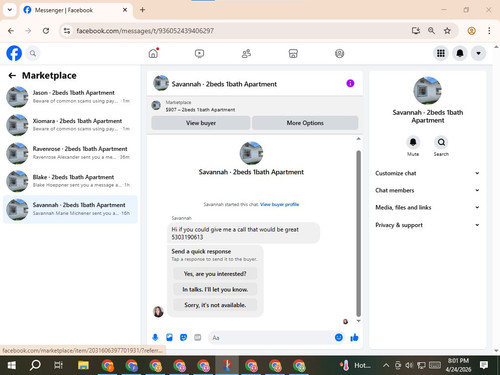
Task: Open the Windows notification center
Action: (484, 365)
